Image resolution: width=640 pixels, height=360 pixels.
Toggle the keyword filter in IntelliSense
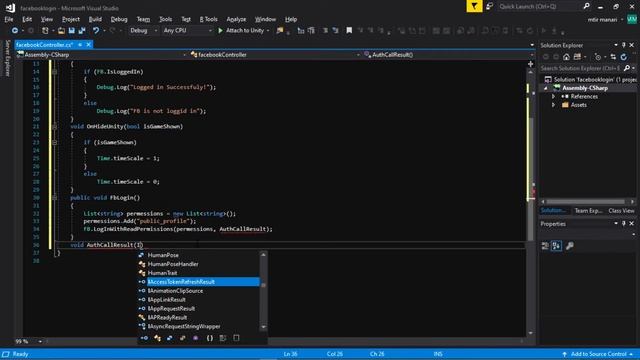223,338
